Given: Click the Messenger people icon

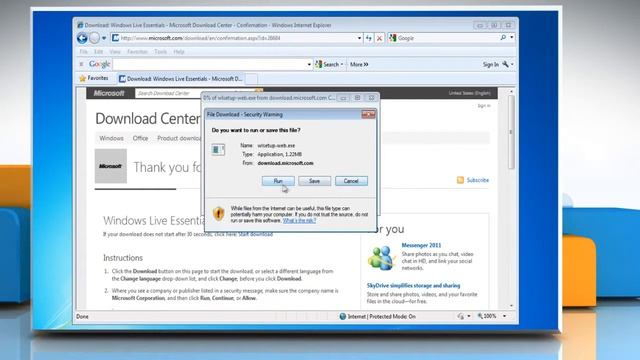Looking at the screenshot, I should 381,258.
